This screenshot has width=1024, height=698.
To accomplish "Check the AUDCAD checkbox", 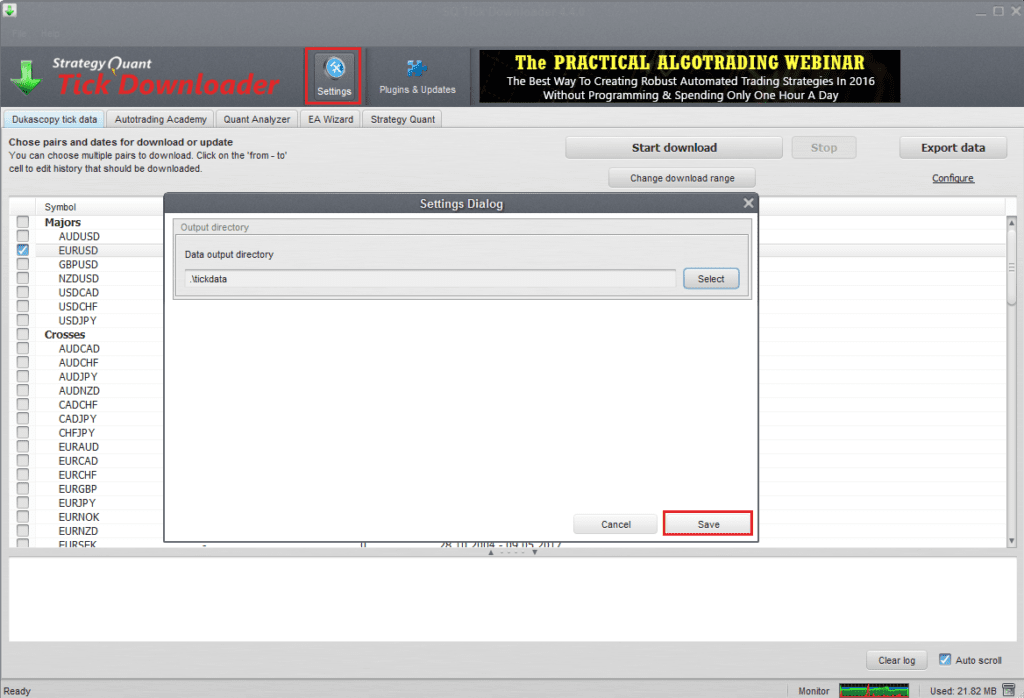I will 23,348.
